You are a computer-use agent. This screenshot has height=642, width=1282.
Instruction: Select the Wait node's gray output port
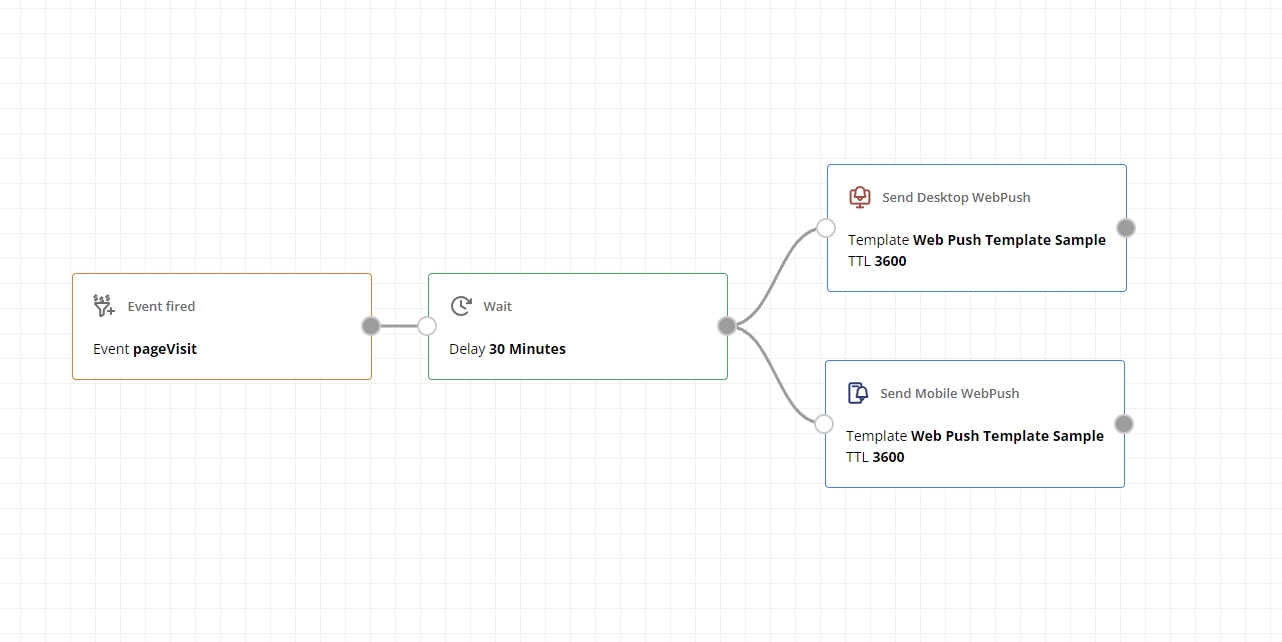727,325
